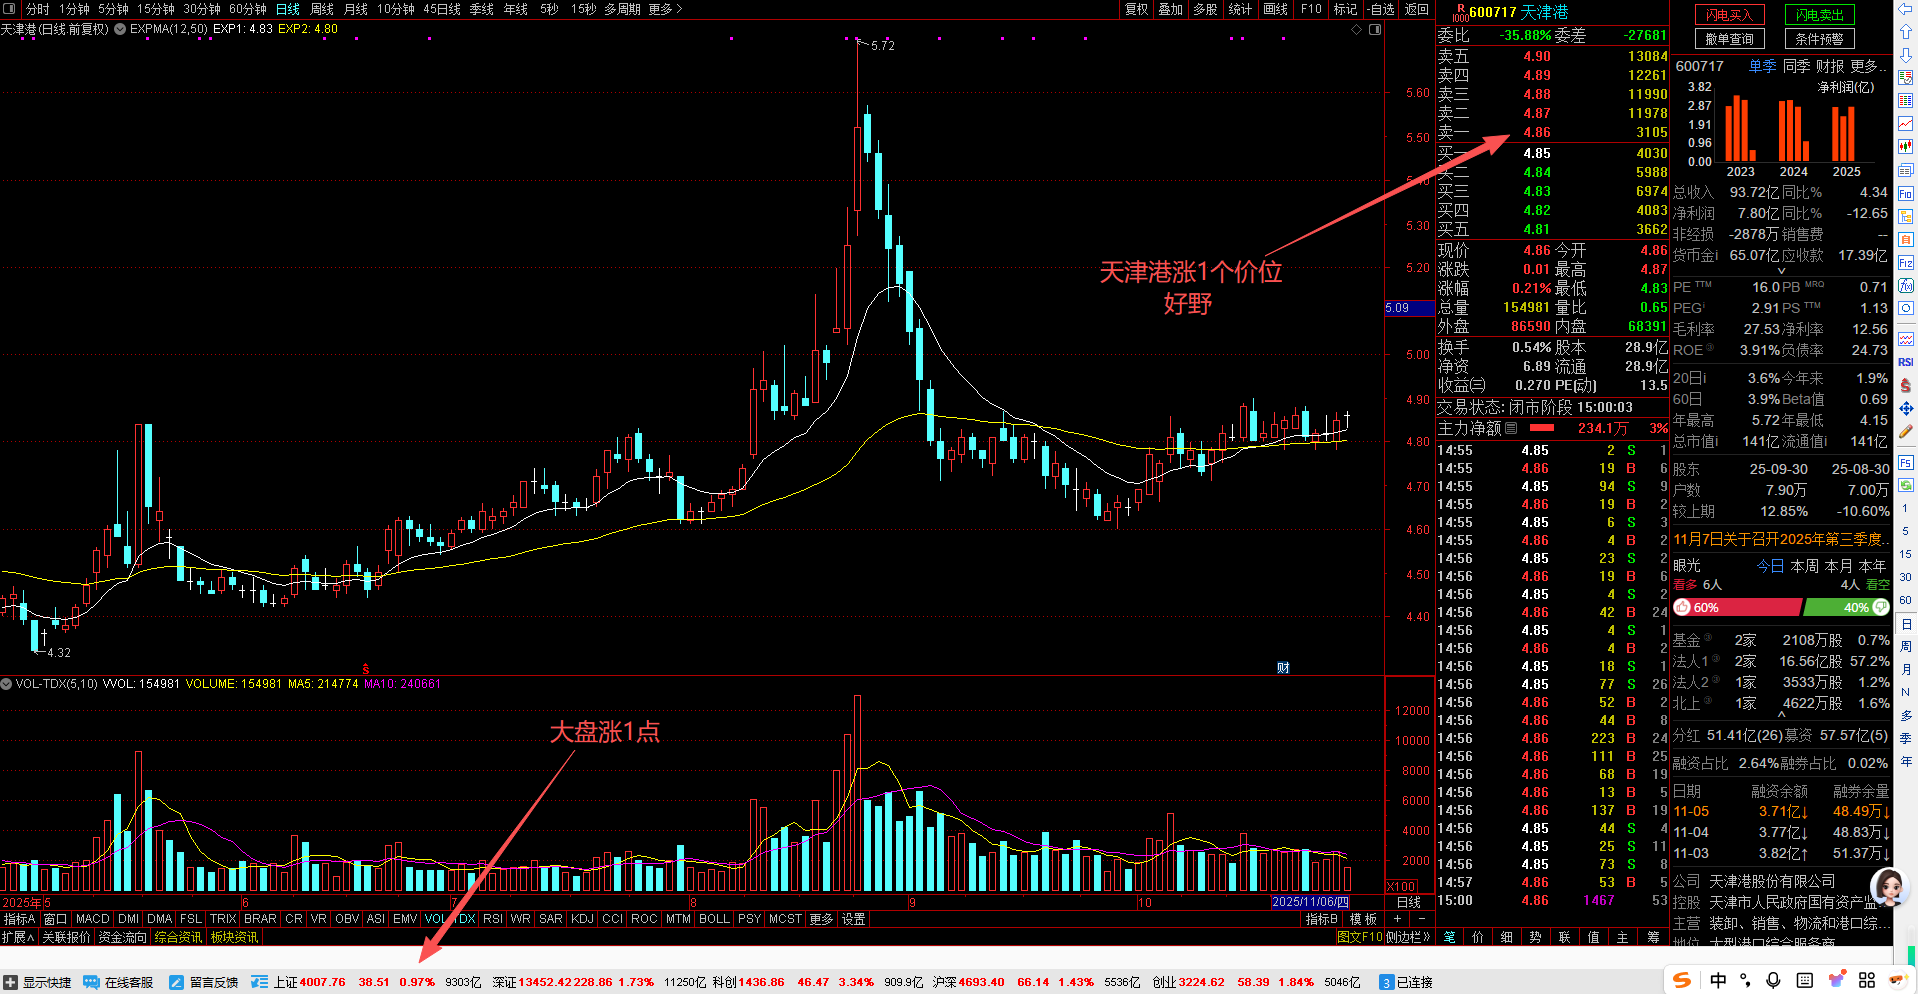The height and width of the screenshot is (994, 1918).
Task: Click the 显示快捷 plus icon in status bar
Action: click(10, 982)
